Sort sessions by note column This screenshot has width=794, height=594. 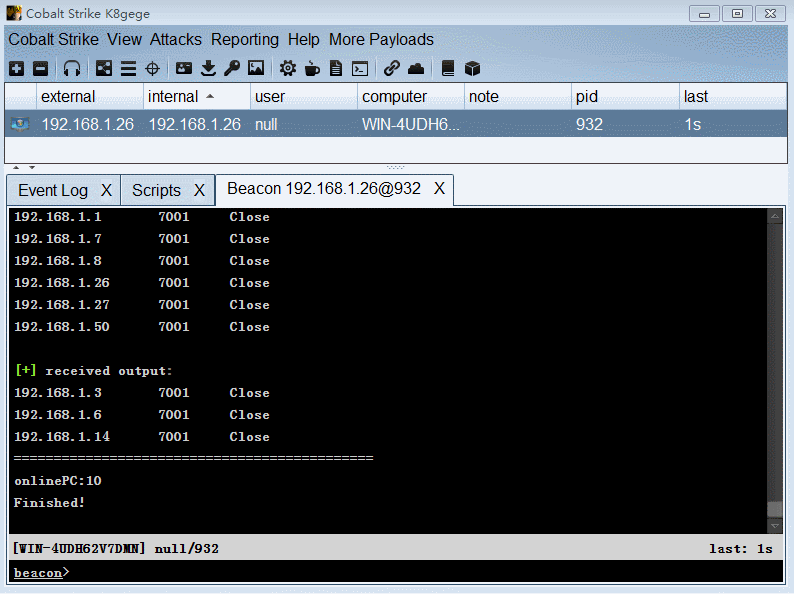tap(518, 96)
